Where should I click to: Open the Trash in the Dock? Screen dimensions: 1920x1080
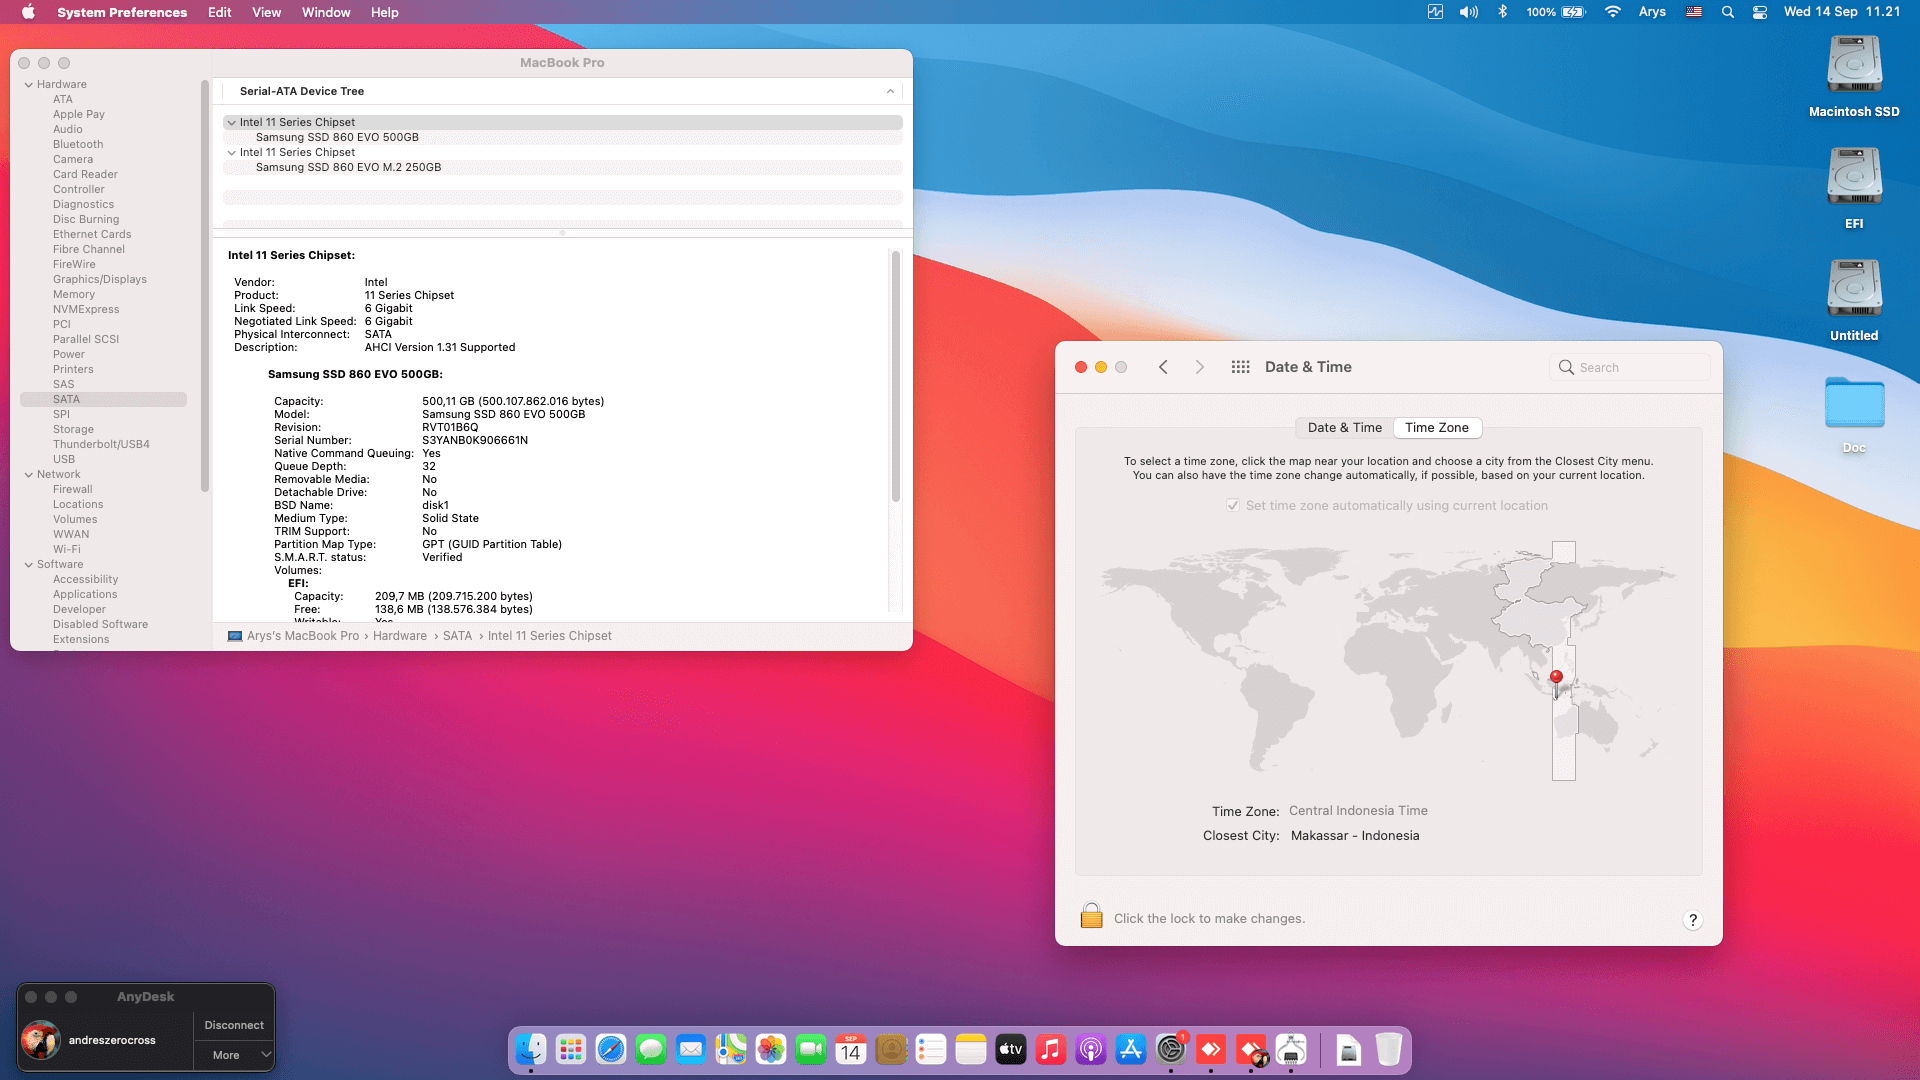click(1389, 1049)
